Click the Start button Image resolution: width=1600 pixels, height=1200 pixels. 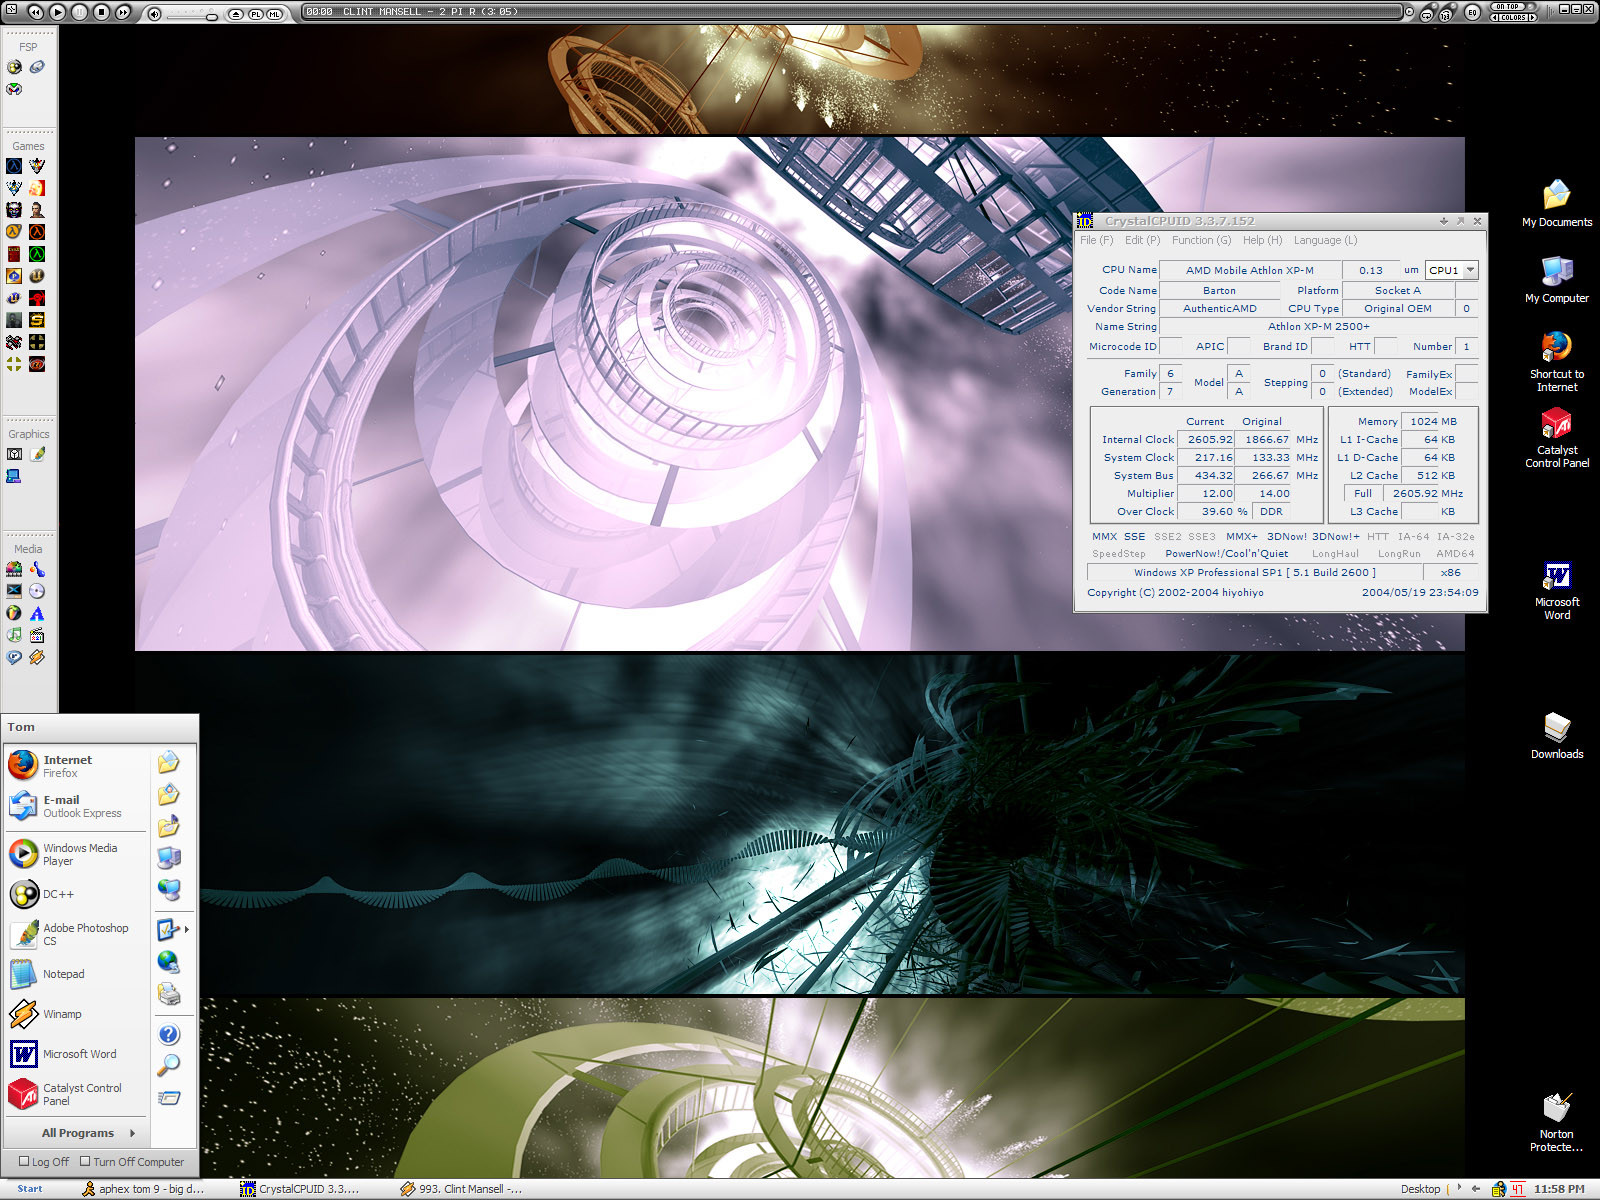30,1189
